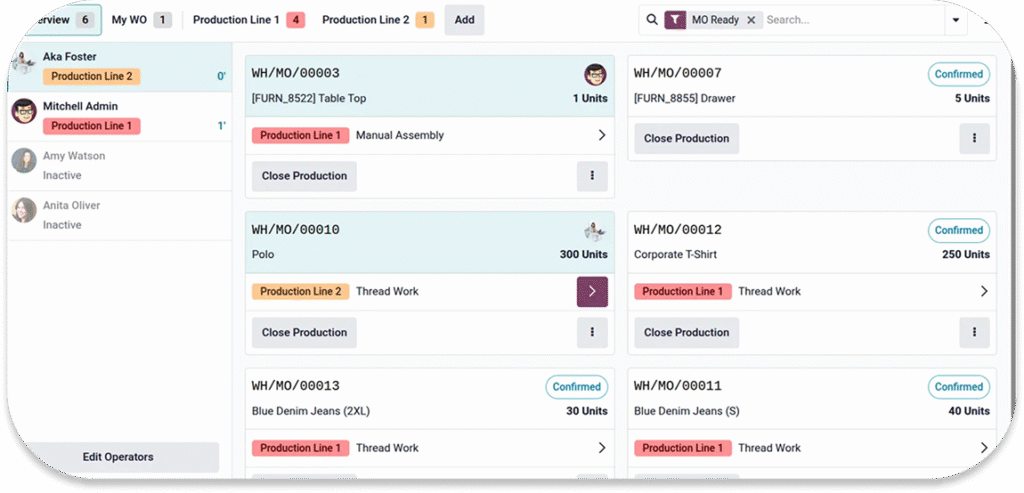Click the MO Ready filter funnel icon
Viewport: 1024px width, 493px height.
[675, 20]
